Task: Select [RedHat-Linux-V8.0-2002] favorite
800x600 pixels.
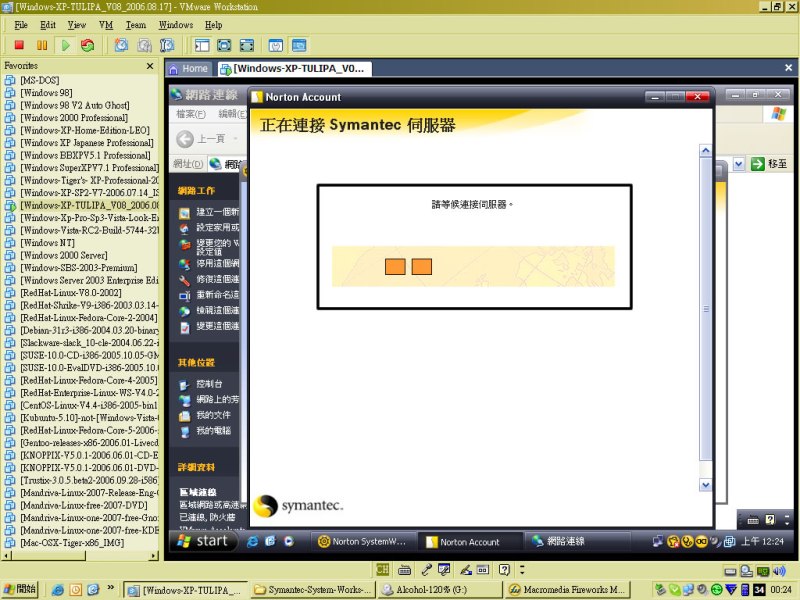Action: 70,293
